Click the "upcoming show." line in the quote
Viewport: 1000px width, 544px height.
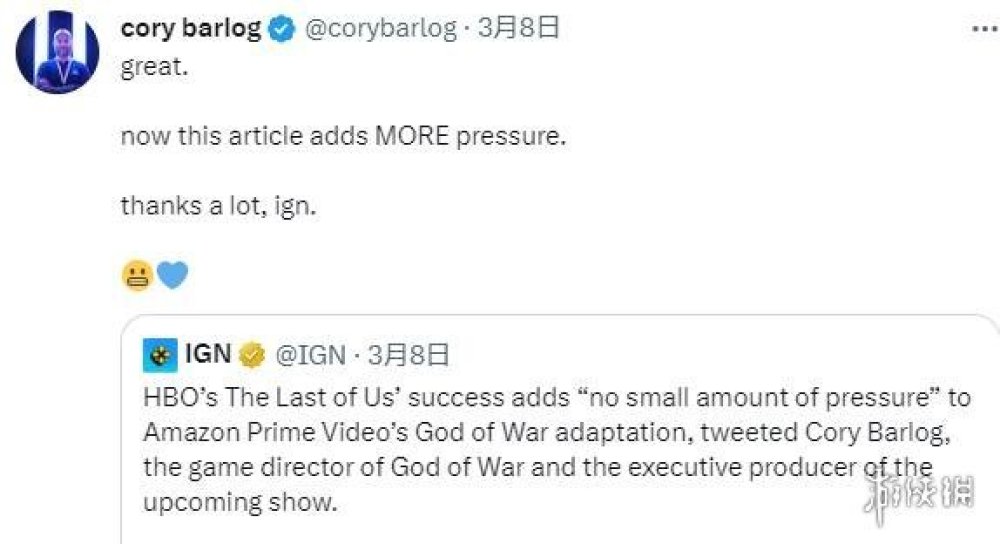[x=240, y=501]
